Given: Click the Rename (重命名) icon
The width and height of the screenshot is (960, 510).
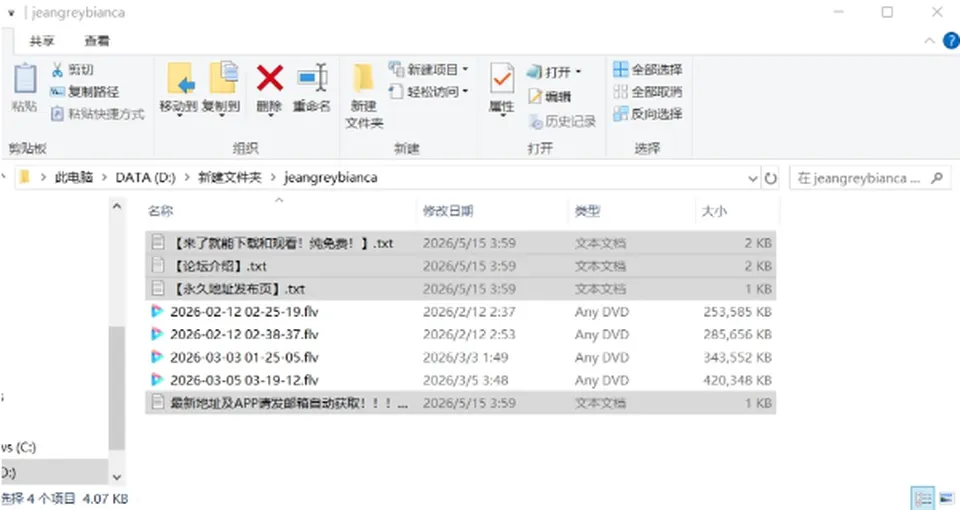Looking at the screenshot, I should (x=312, y=78).
